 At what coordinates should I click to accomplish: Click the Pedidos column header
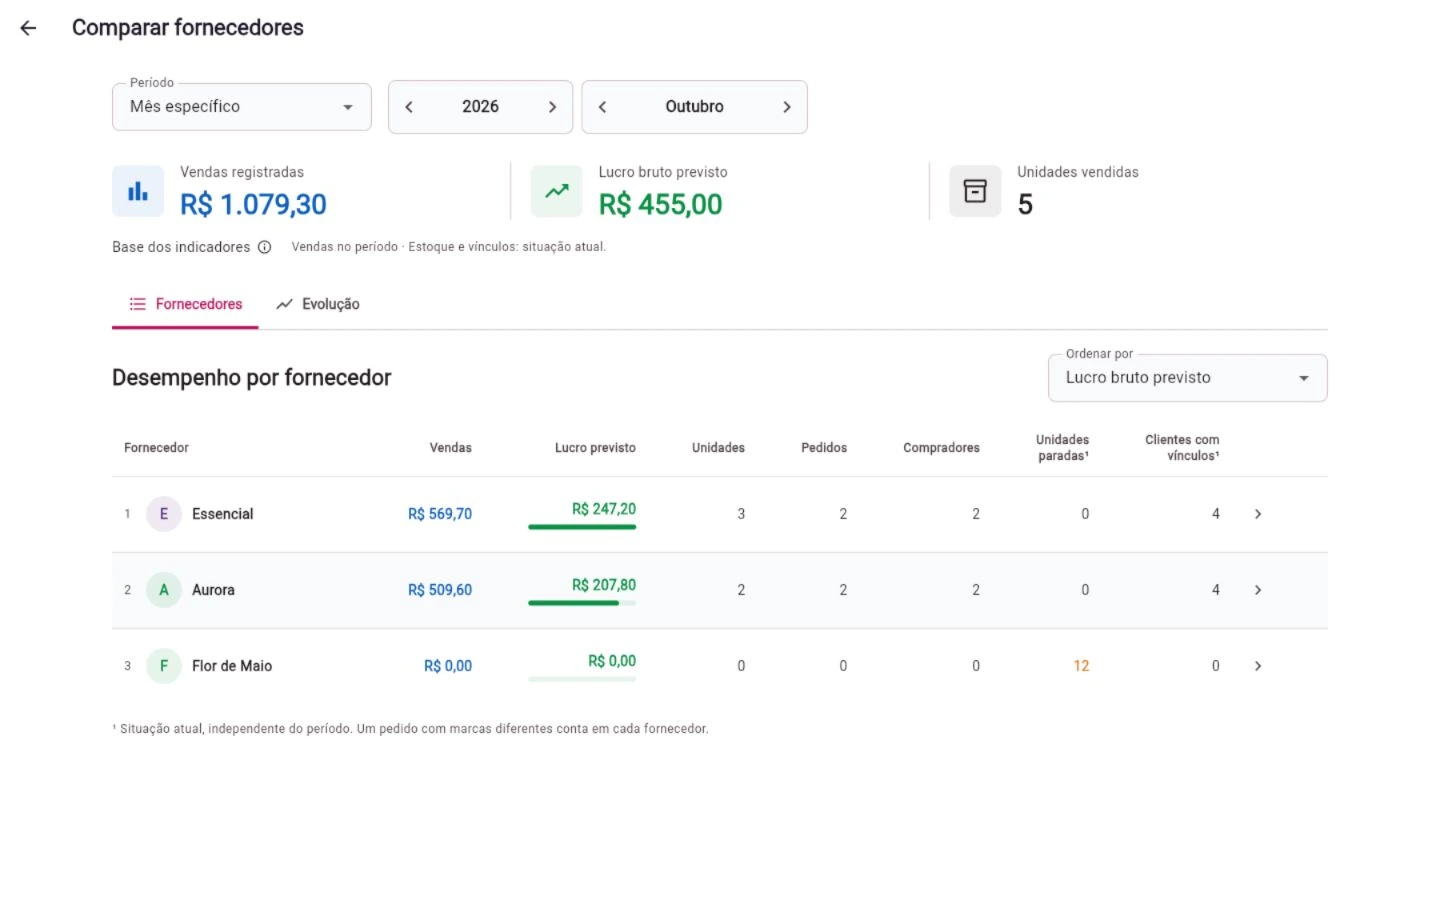pos(824,448)
